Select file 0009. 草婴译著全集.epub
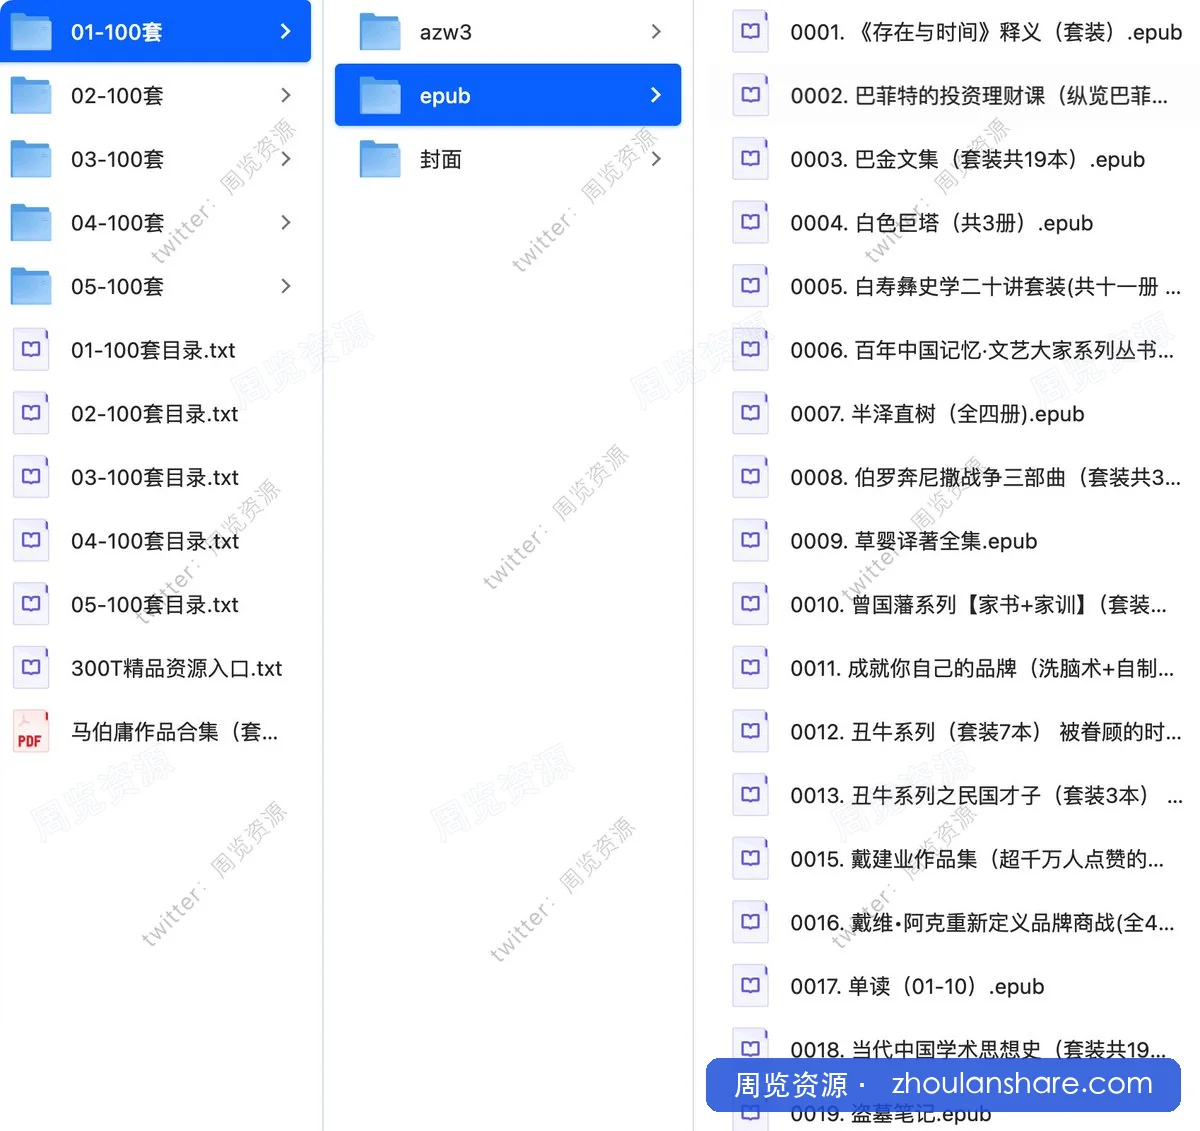This screenshot has height=1131, width=1200. 914,541
